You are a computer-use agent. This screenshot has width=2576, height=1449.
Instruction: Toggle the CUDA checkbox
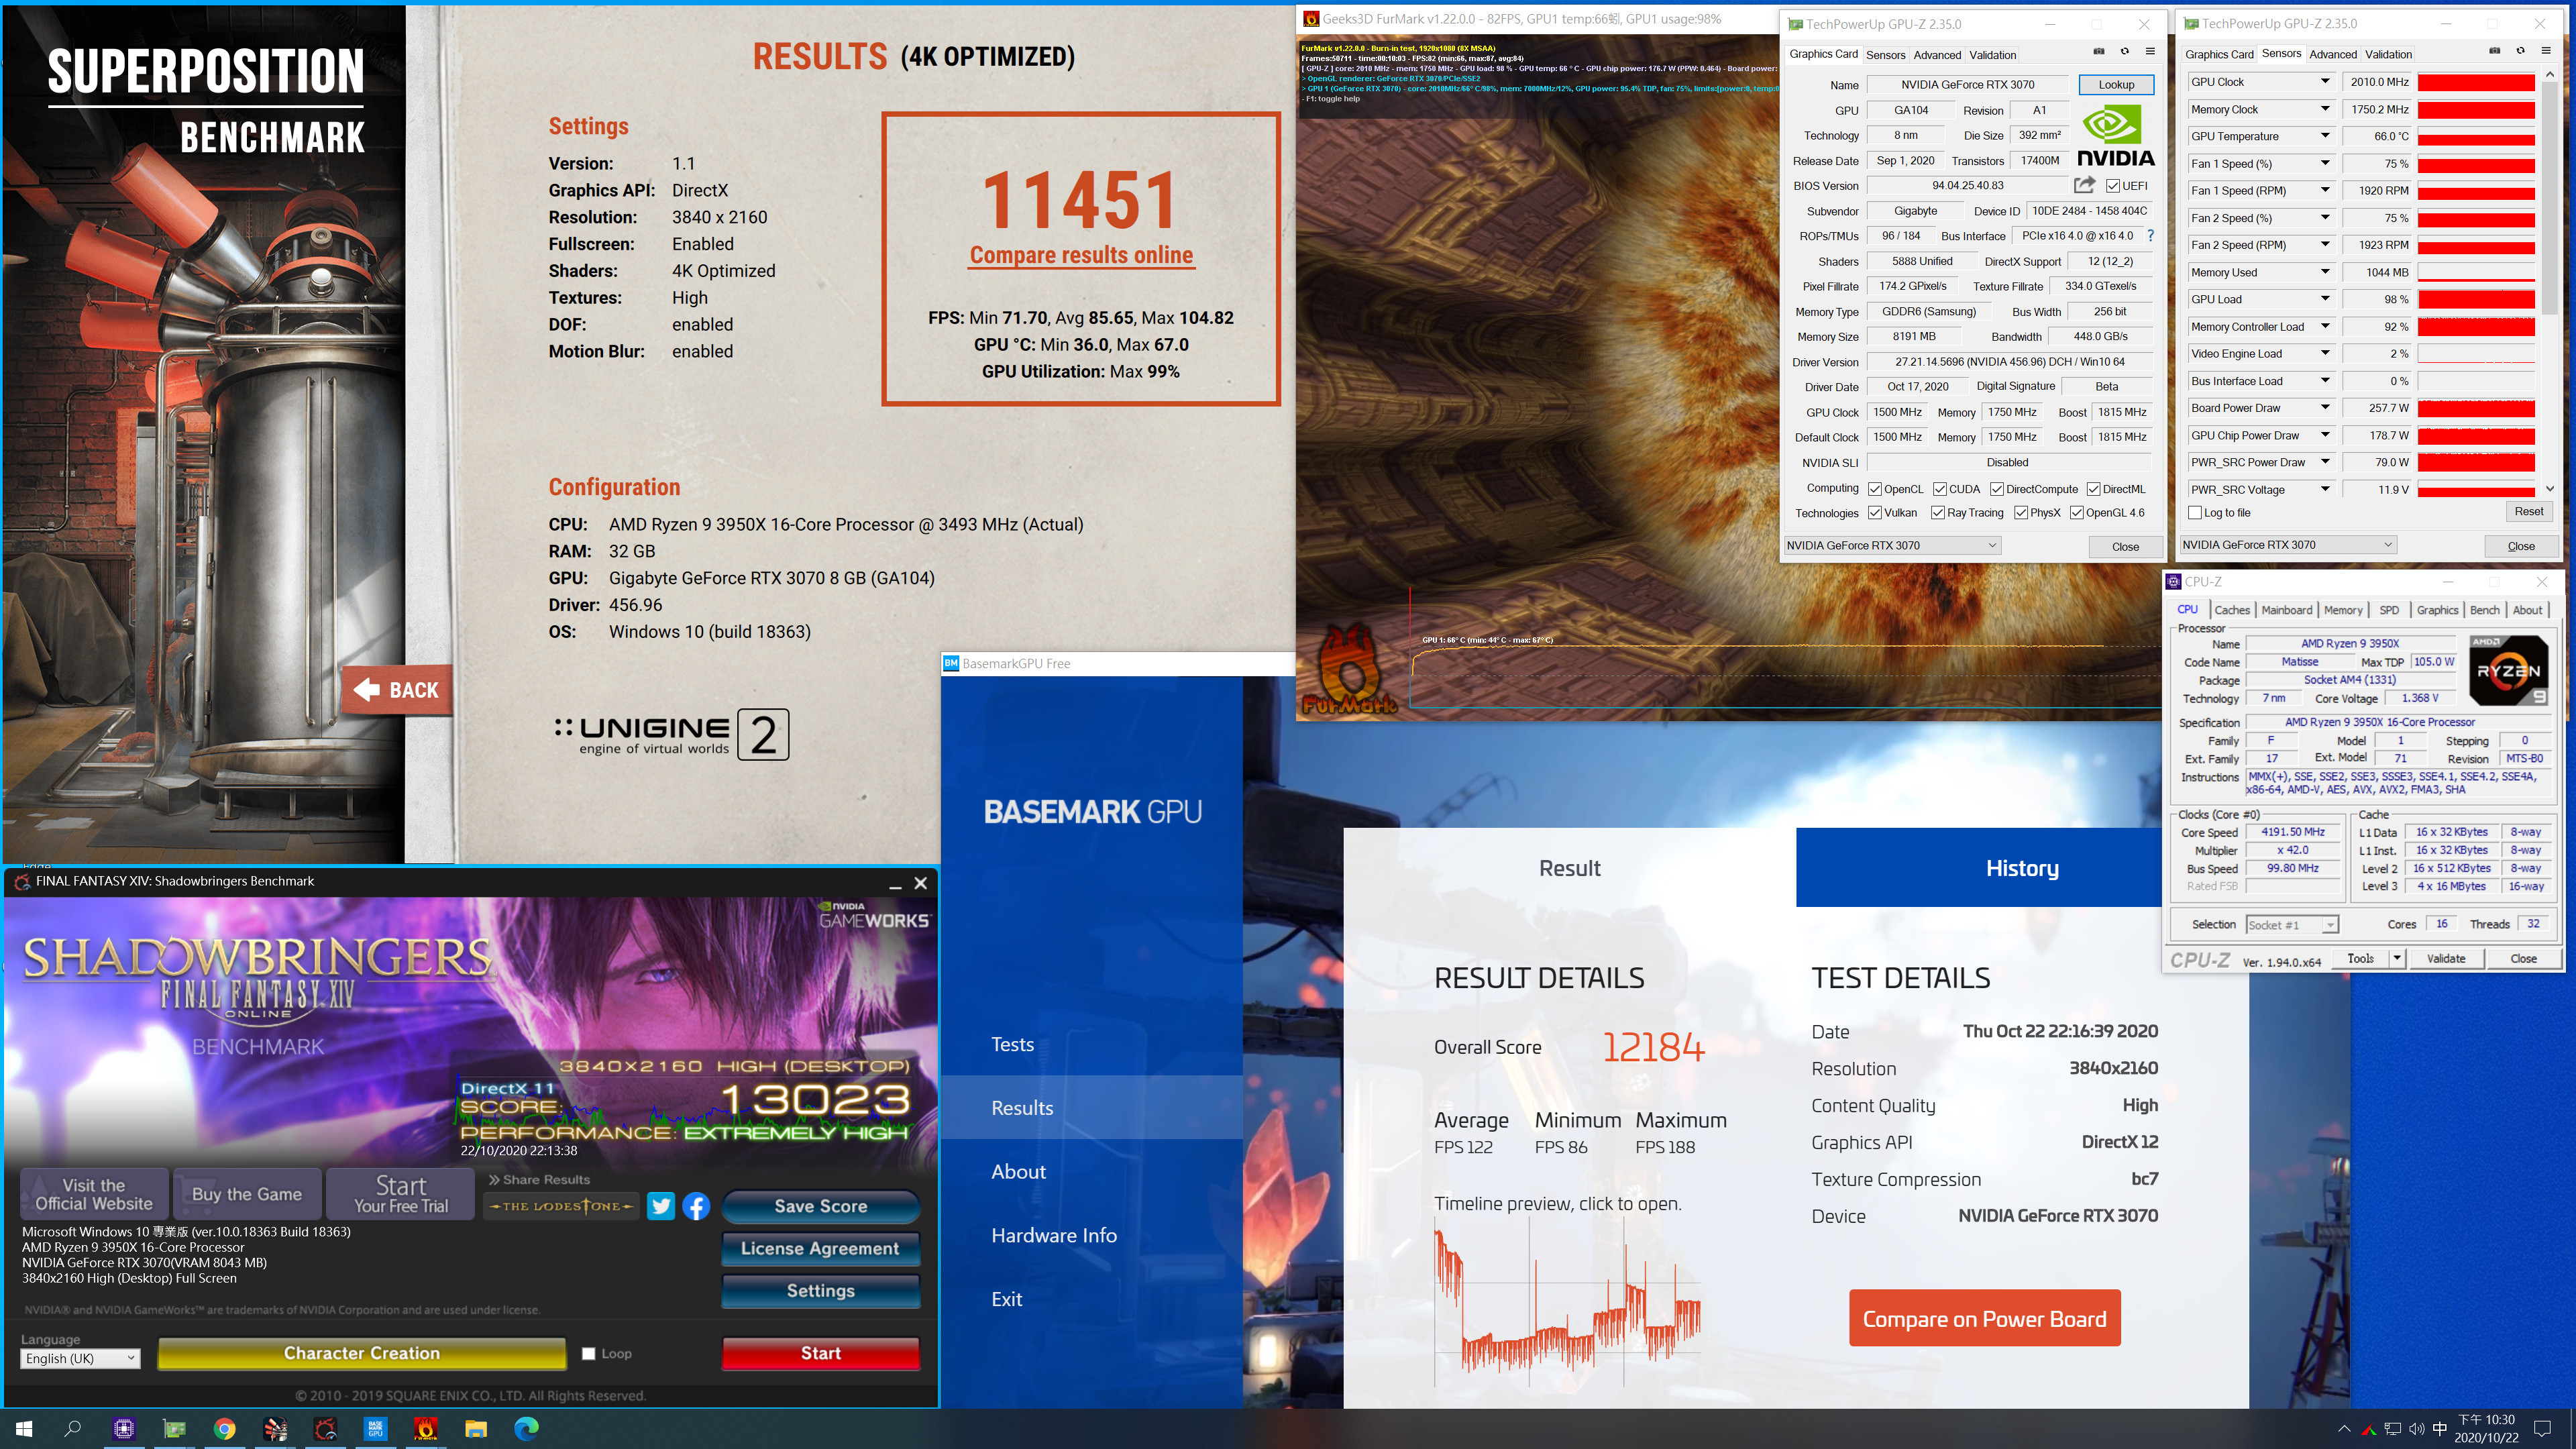(1940, 489)
